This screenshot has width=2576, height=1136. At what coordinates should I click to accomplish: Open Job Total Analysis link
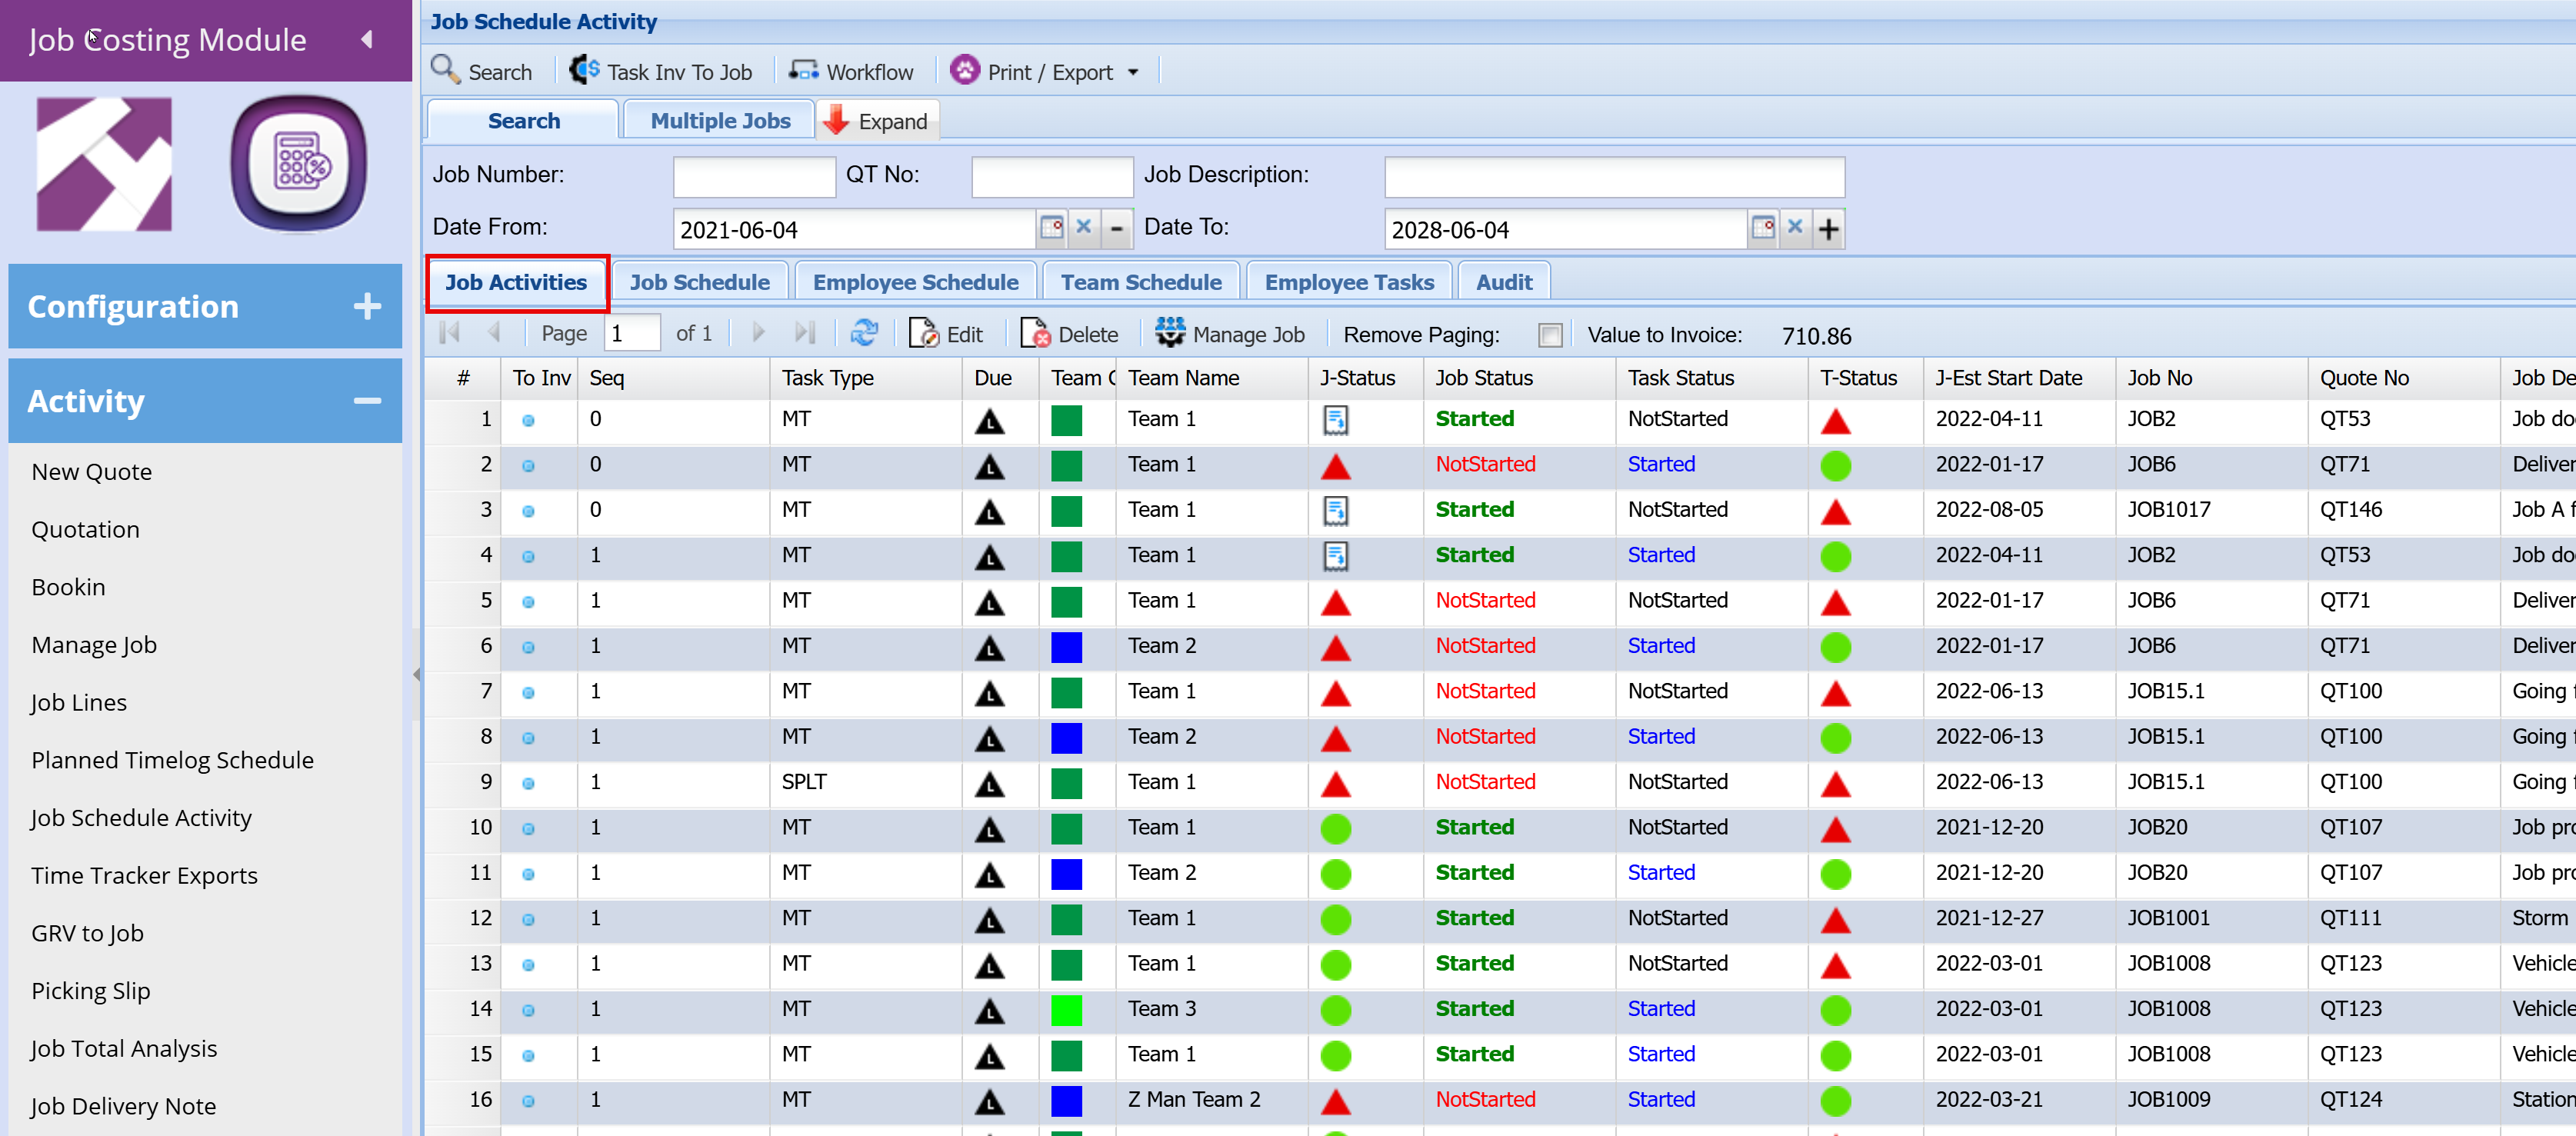point(123,1047)
